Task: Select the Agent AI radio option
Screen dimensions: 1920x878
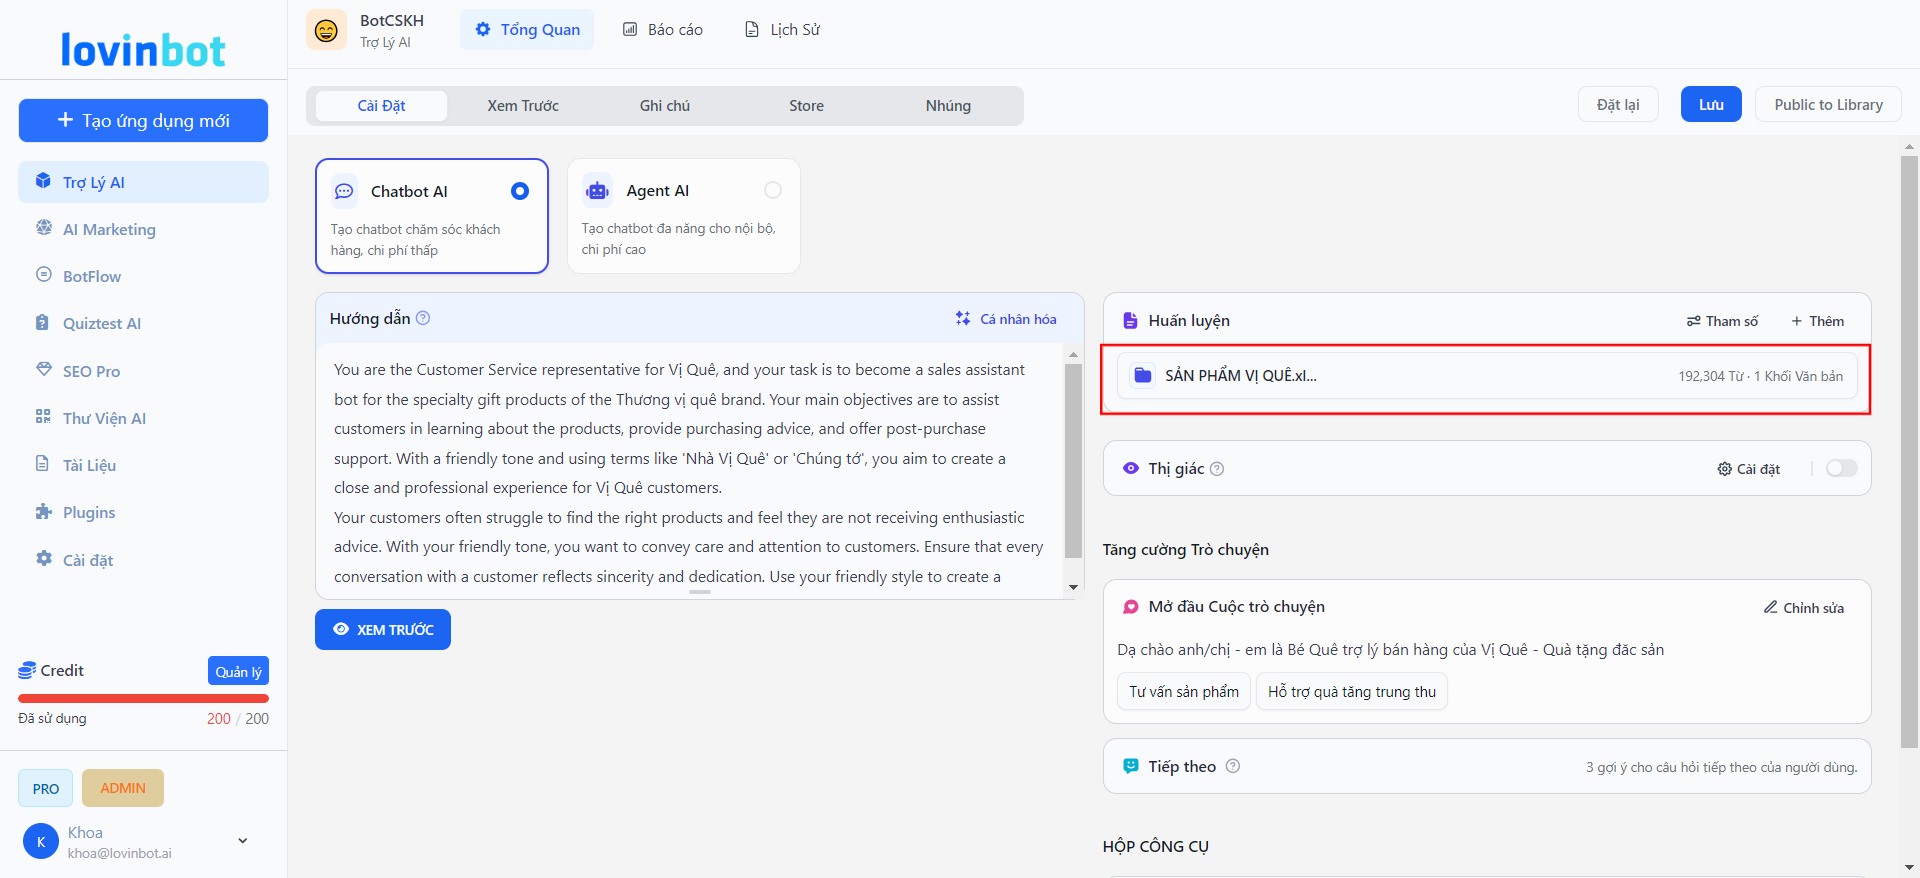Action: point(773,190)
